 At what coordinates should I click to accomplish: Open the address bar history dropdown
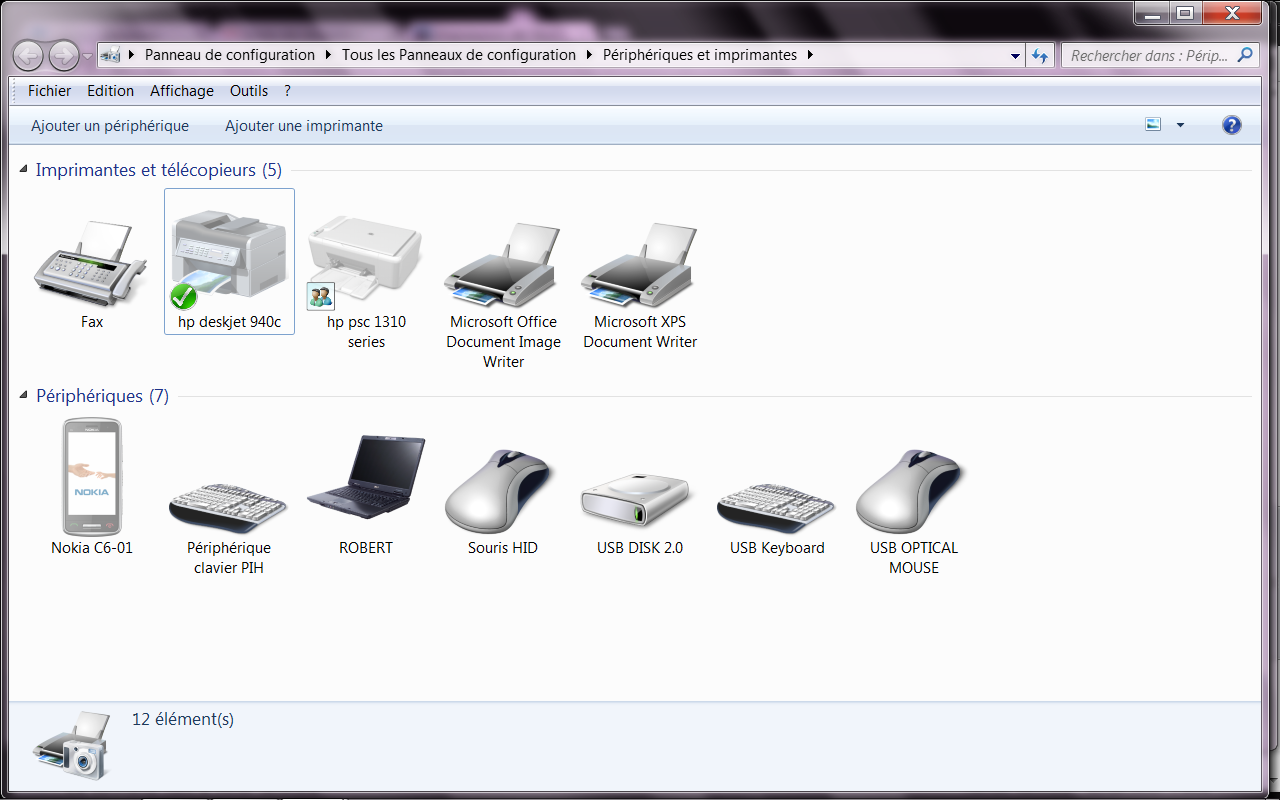coord(1016,55)
